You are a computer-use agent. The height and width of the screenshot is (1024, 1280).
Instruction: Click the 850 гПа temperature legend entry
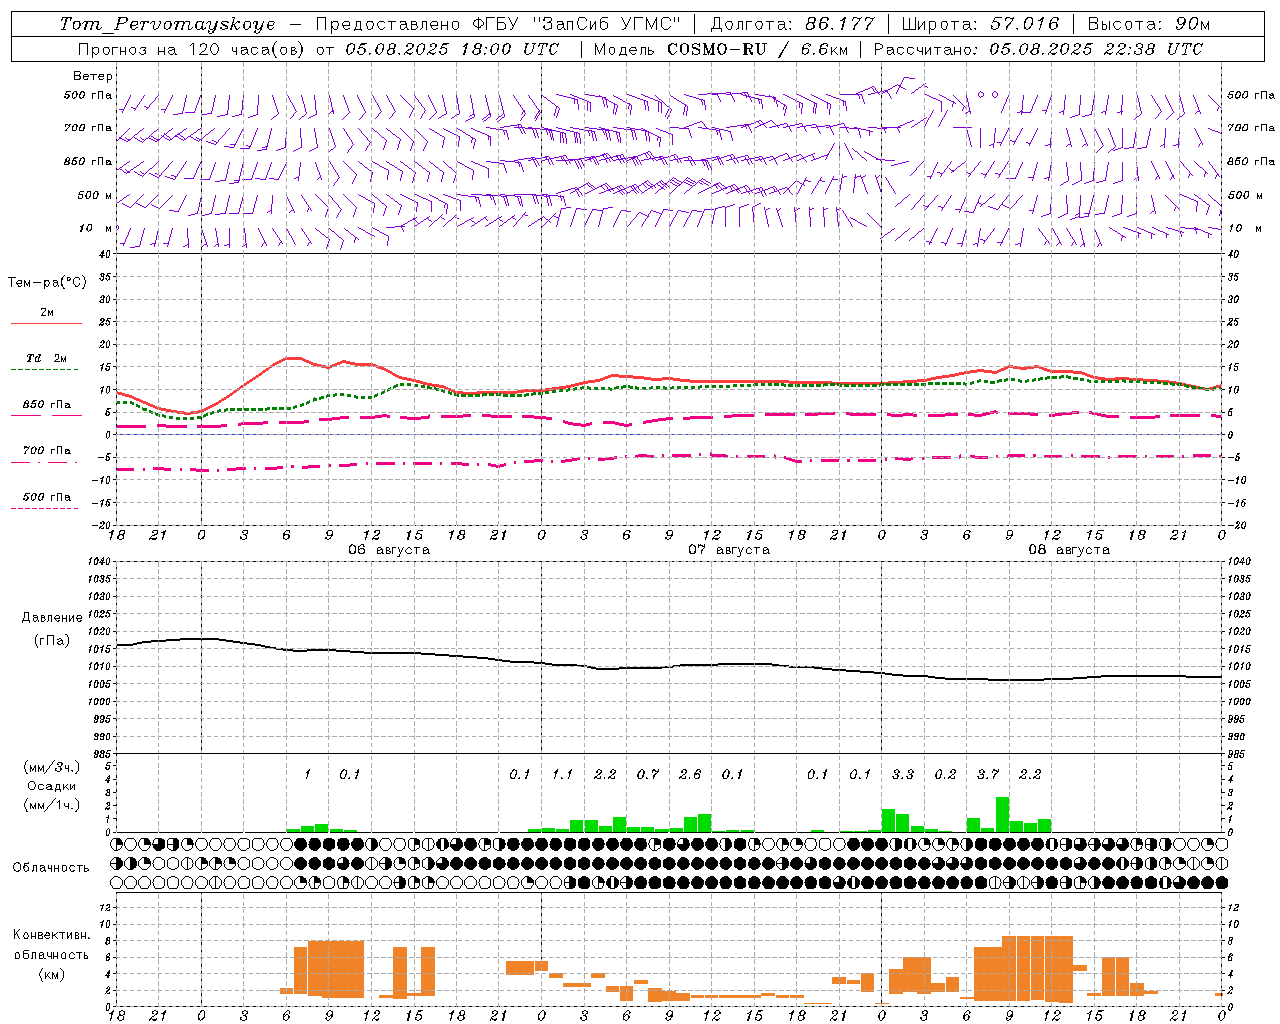pyautogui.click(x=47, y=405)
